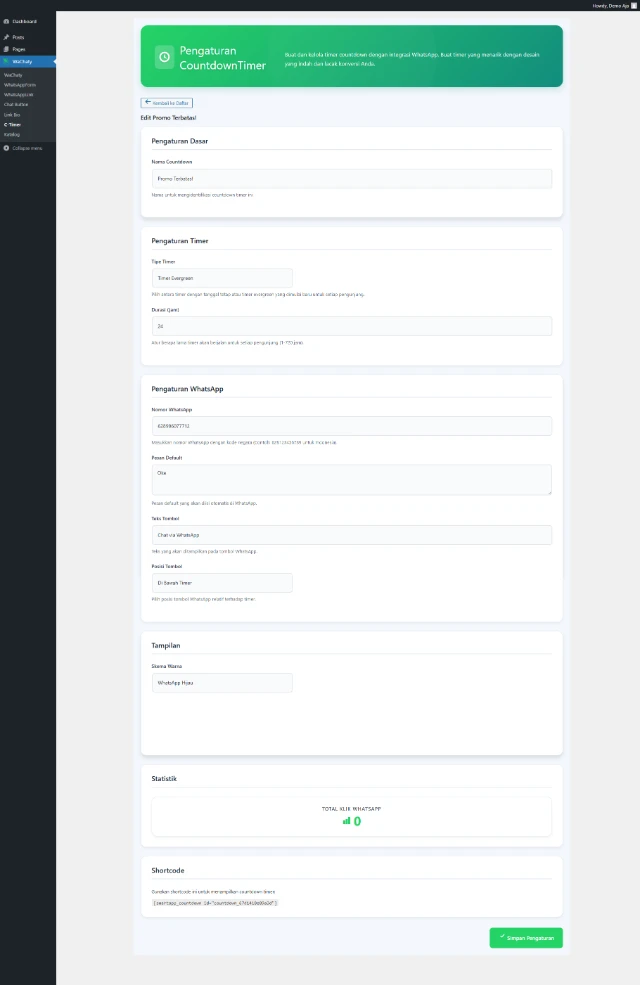Click the WaChaty plugin icon

click(x=6, y=61)
